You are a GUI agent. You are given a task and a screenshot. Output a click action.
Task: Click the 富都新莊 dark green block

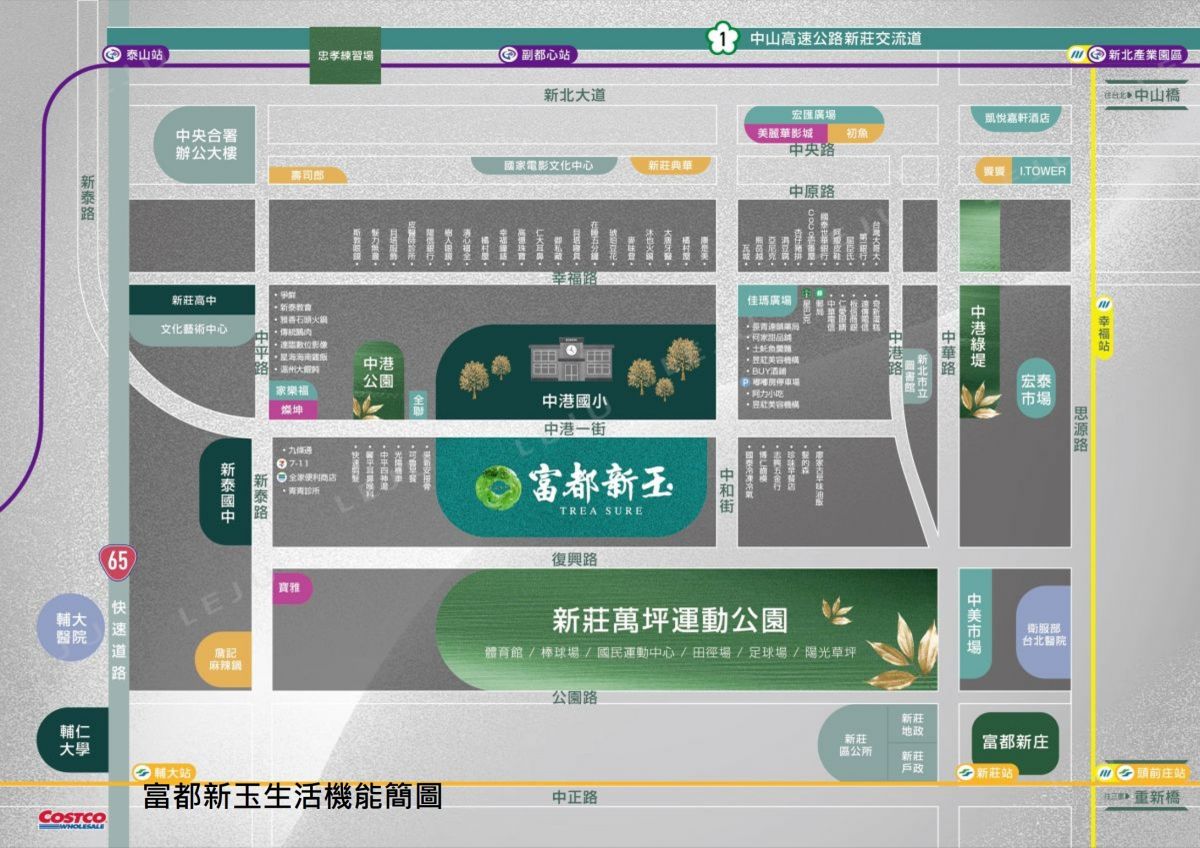(x=1015, y=742)
